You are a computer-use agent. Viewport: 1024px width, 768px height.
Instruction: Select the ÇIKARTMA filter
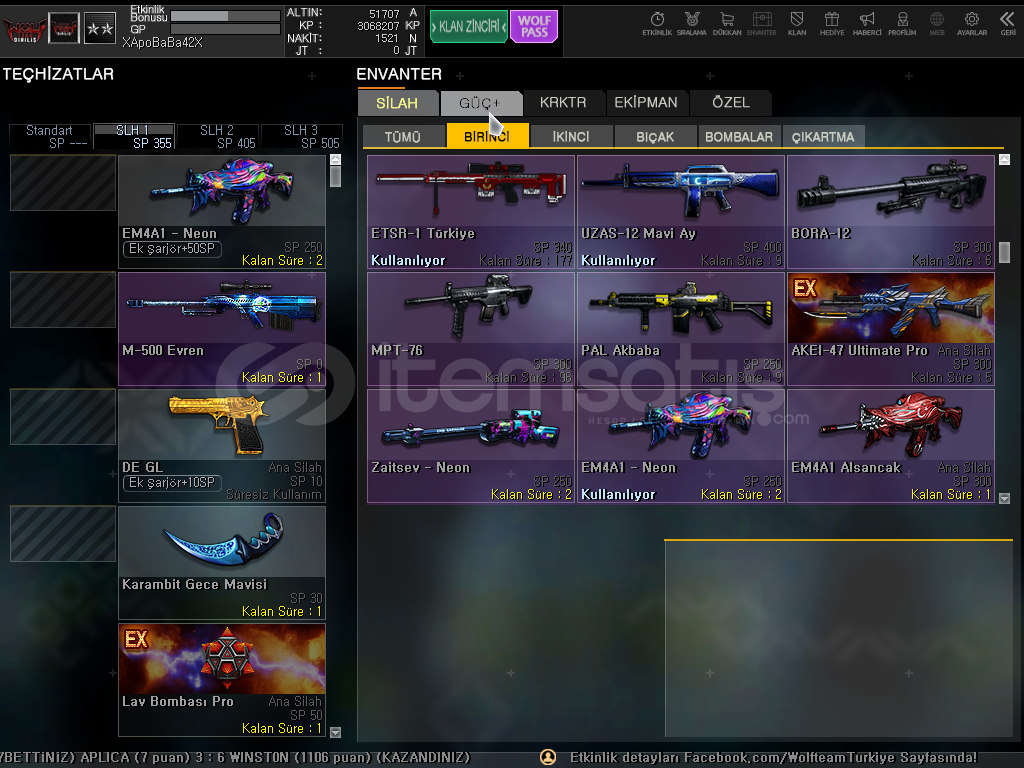tap(823, 136)
